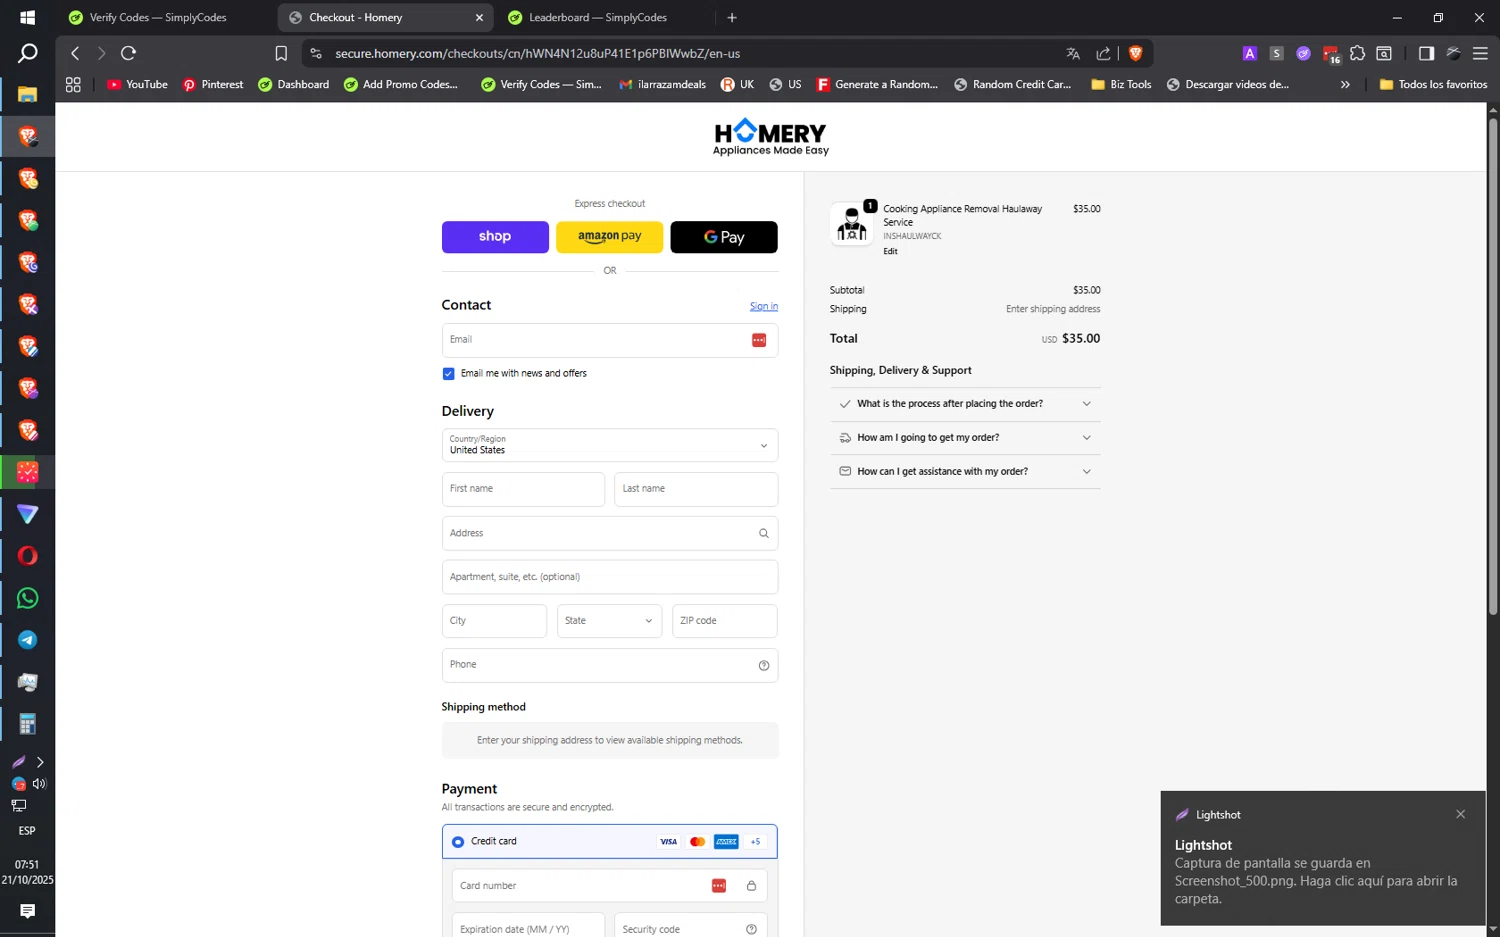Open the Add Promo Codes bookmark

point(400,85)
